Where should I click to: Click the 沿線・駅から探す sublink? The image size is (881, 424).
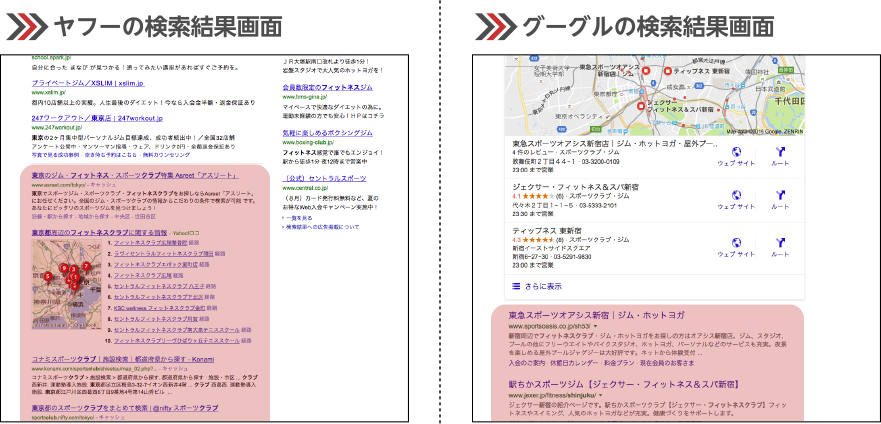pos(52,216)
